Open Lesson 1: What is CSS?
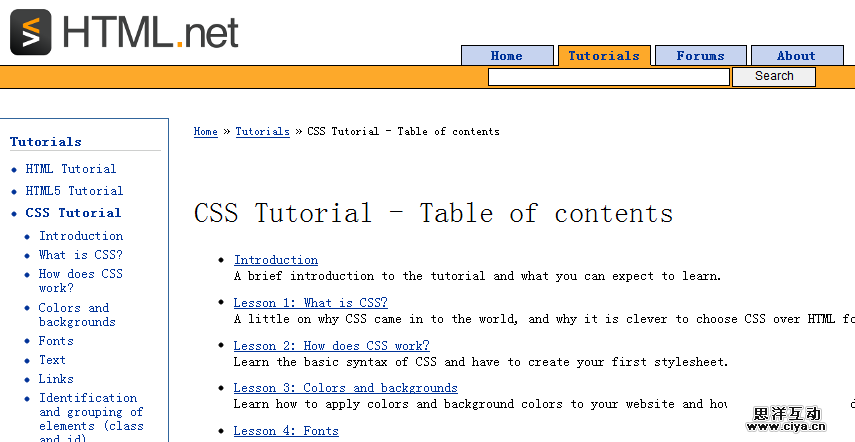This screenshot has width=855, height=442. pos(310,302)
